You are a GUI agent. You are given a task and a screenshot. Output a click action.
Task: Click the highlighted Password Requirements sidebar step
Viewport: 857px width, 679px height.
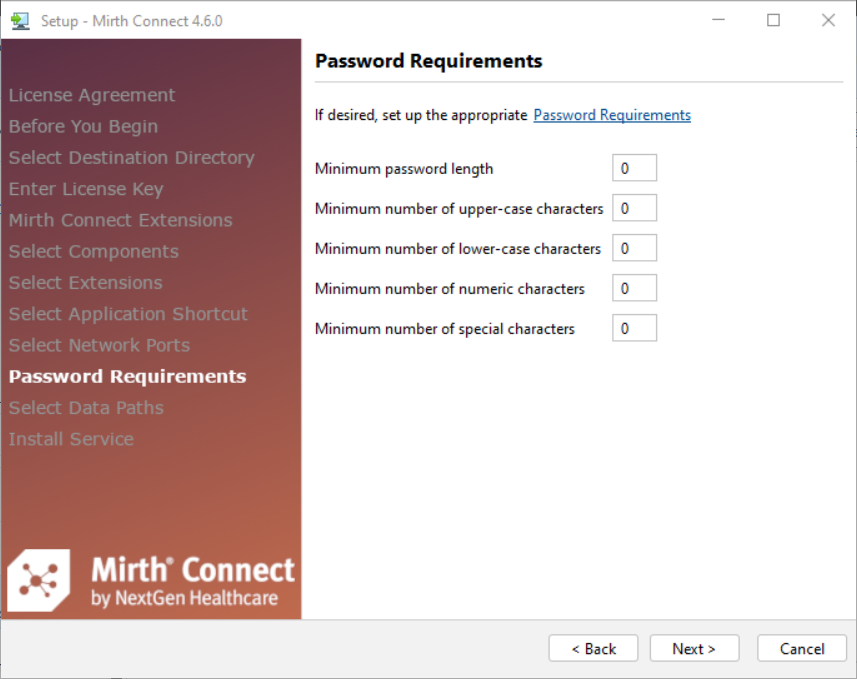(x=127, y=376)
